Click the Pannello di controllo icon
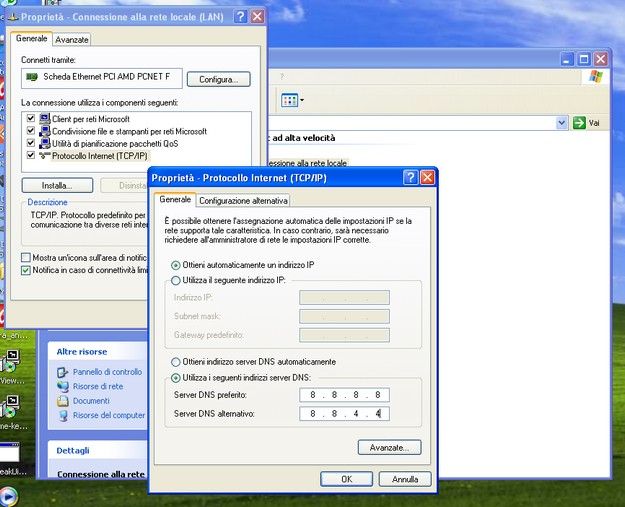Image resolution: width=625 pixels, height=507 pixels. click(x=63, y=372)
